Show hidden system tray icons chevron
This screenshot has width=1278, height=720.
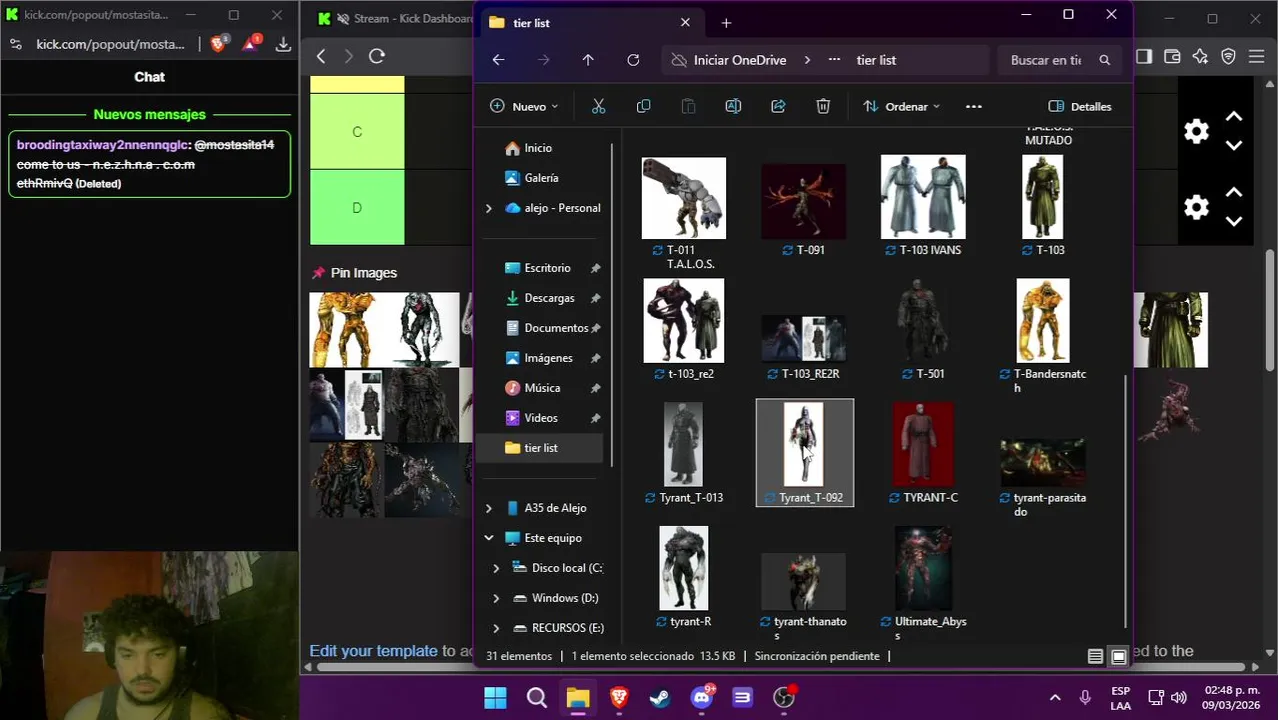coord(1054,697)
